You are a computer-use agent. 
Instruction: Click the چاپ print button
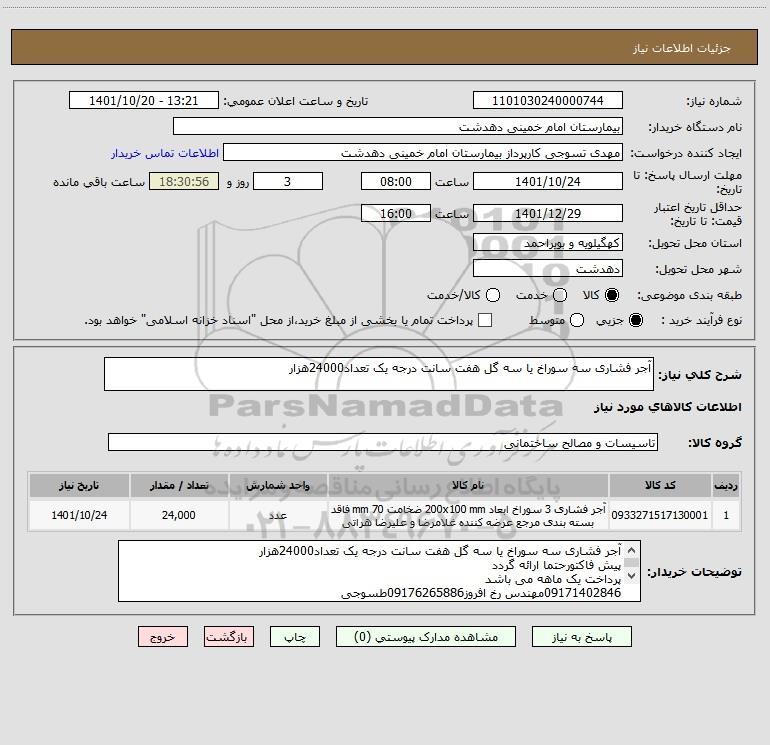(x=295, y=637)
